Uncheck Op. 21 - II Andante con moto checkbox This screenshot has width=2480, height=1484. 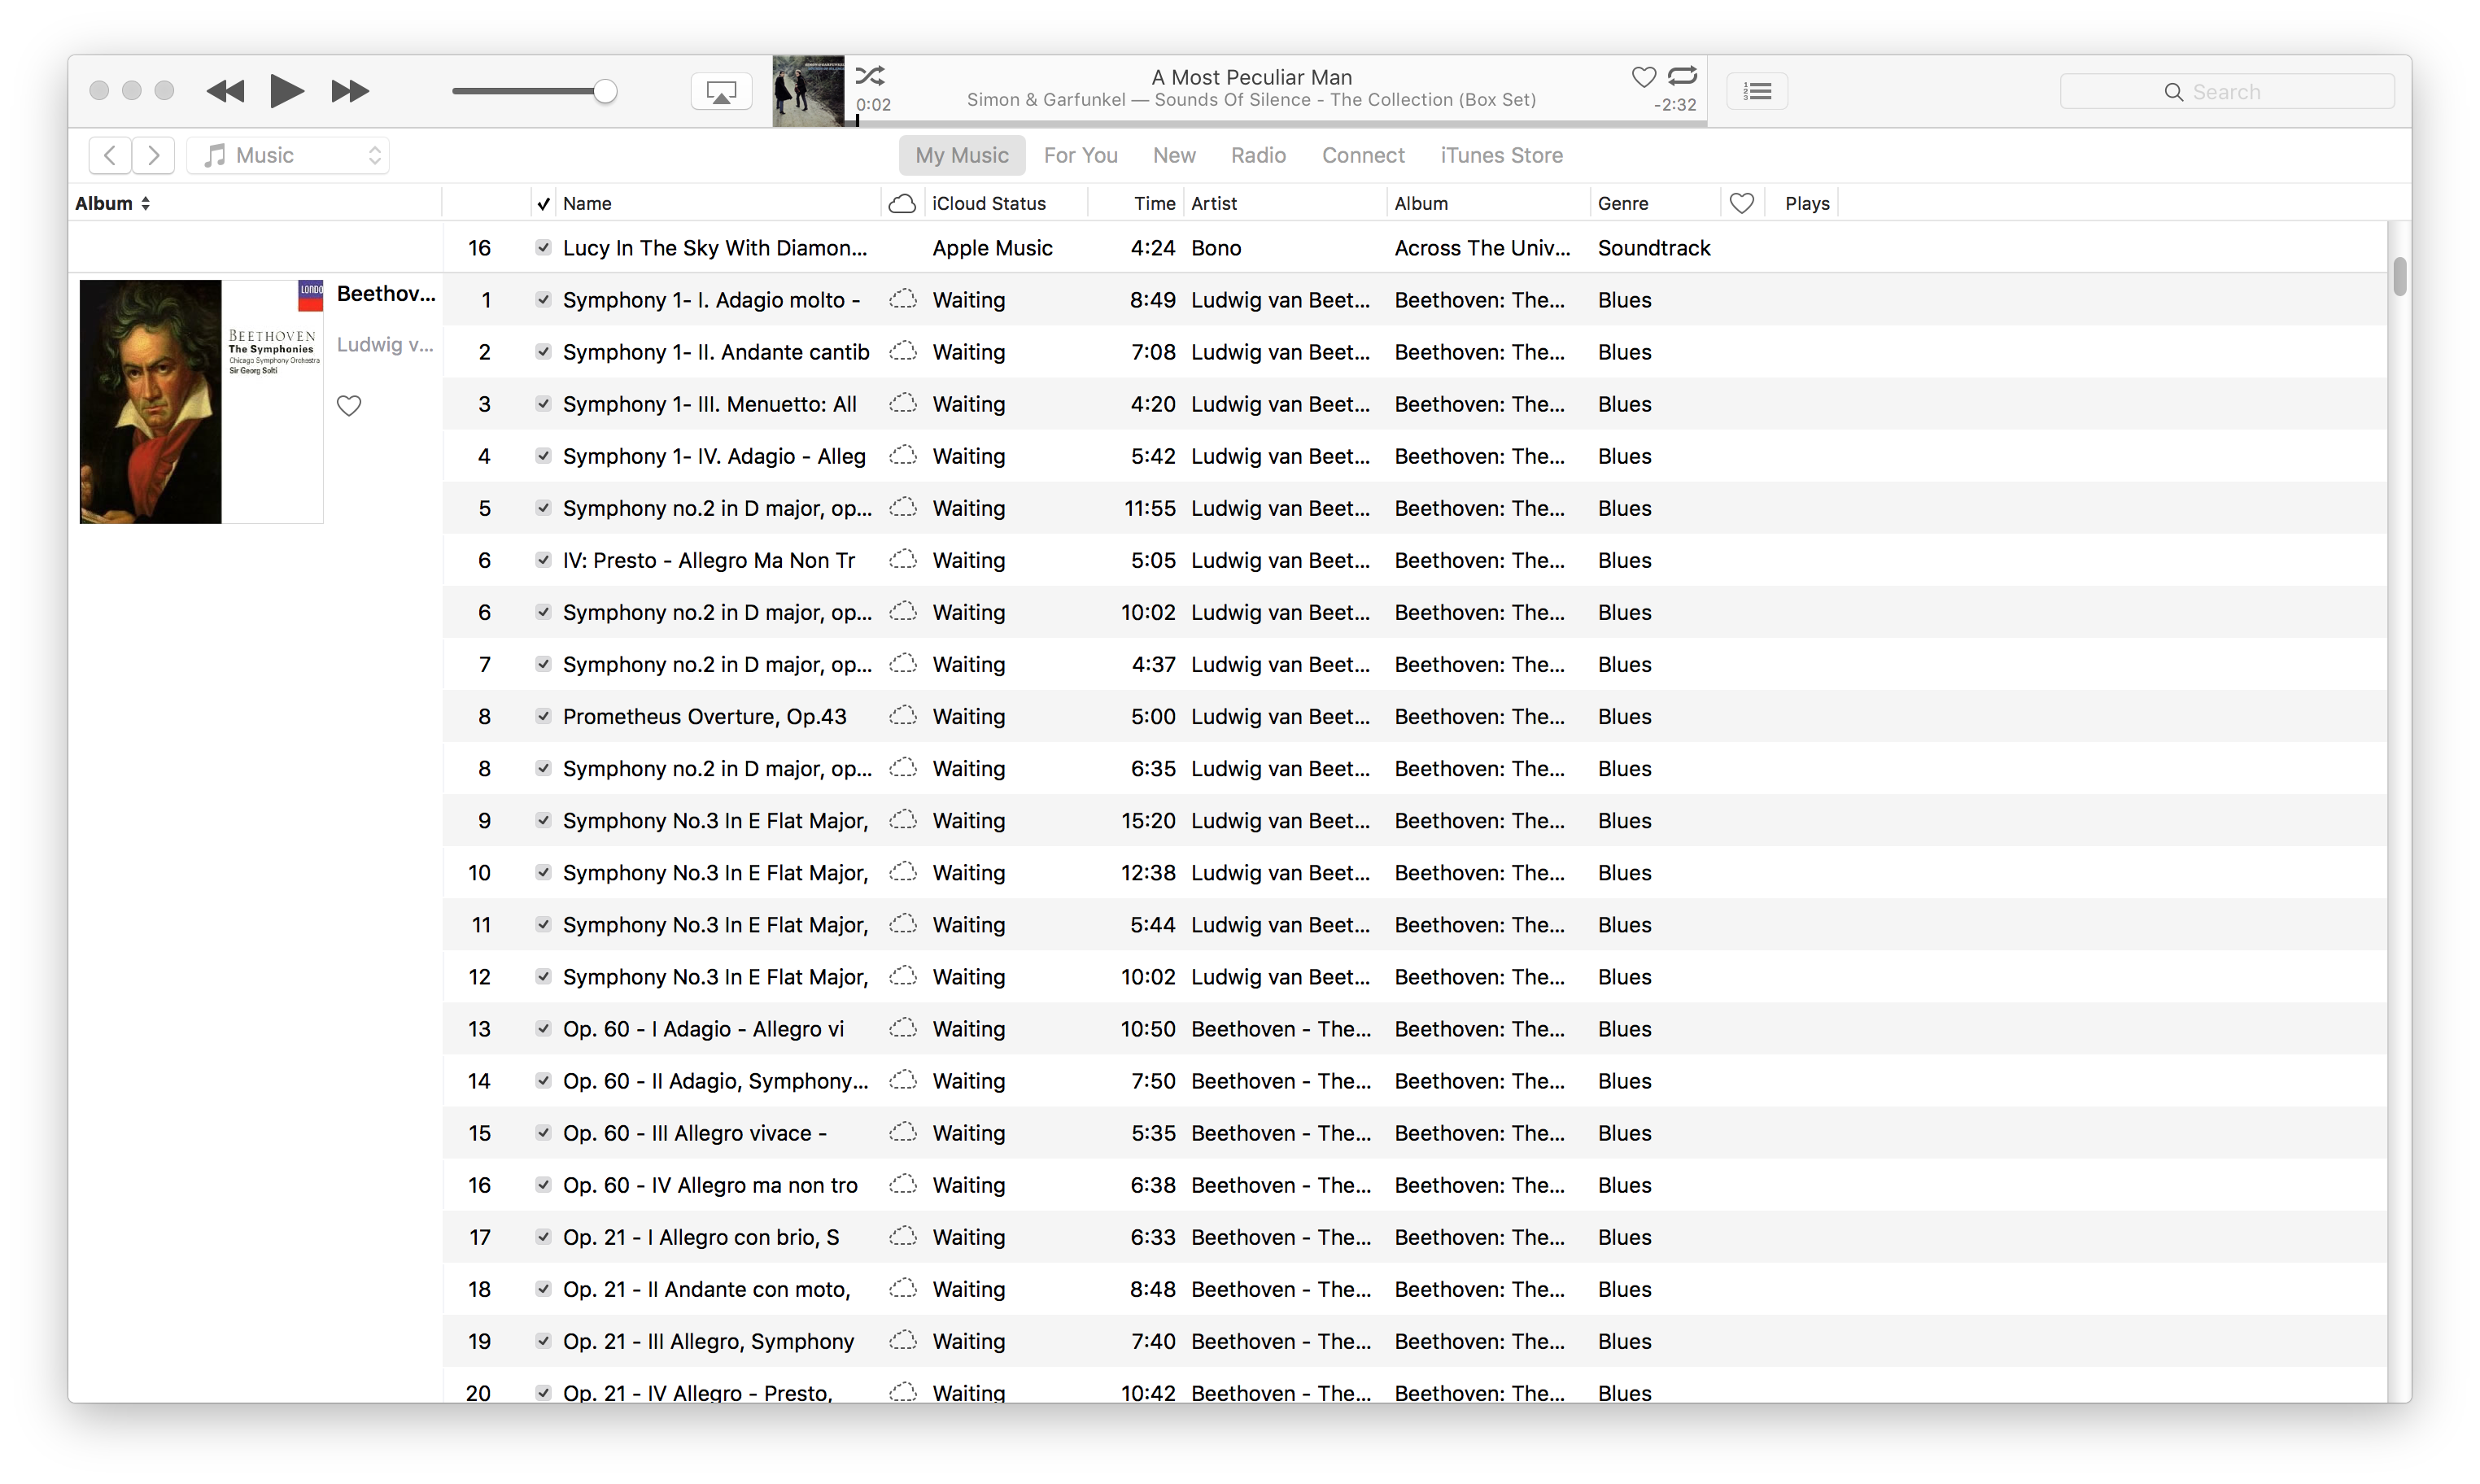point(543,1288)
